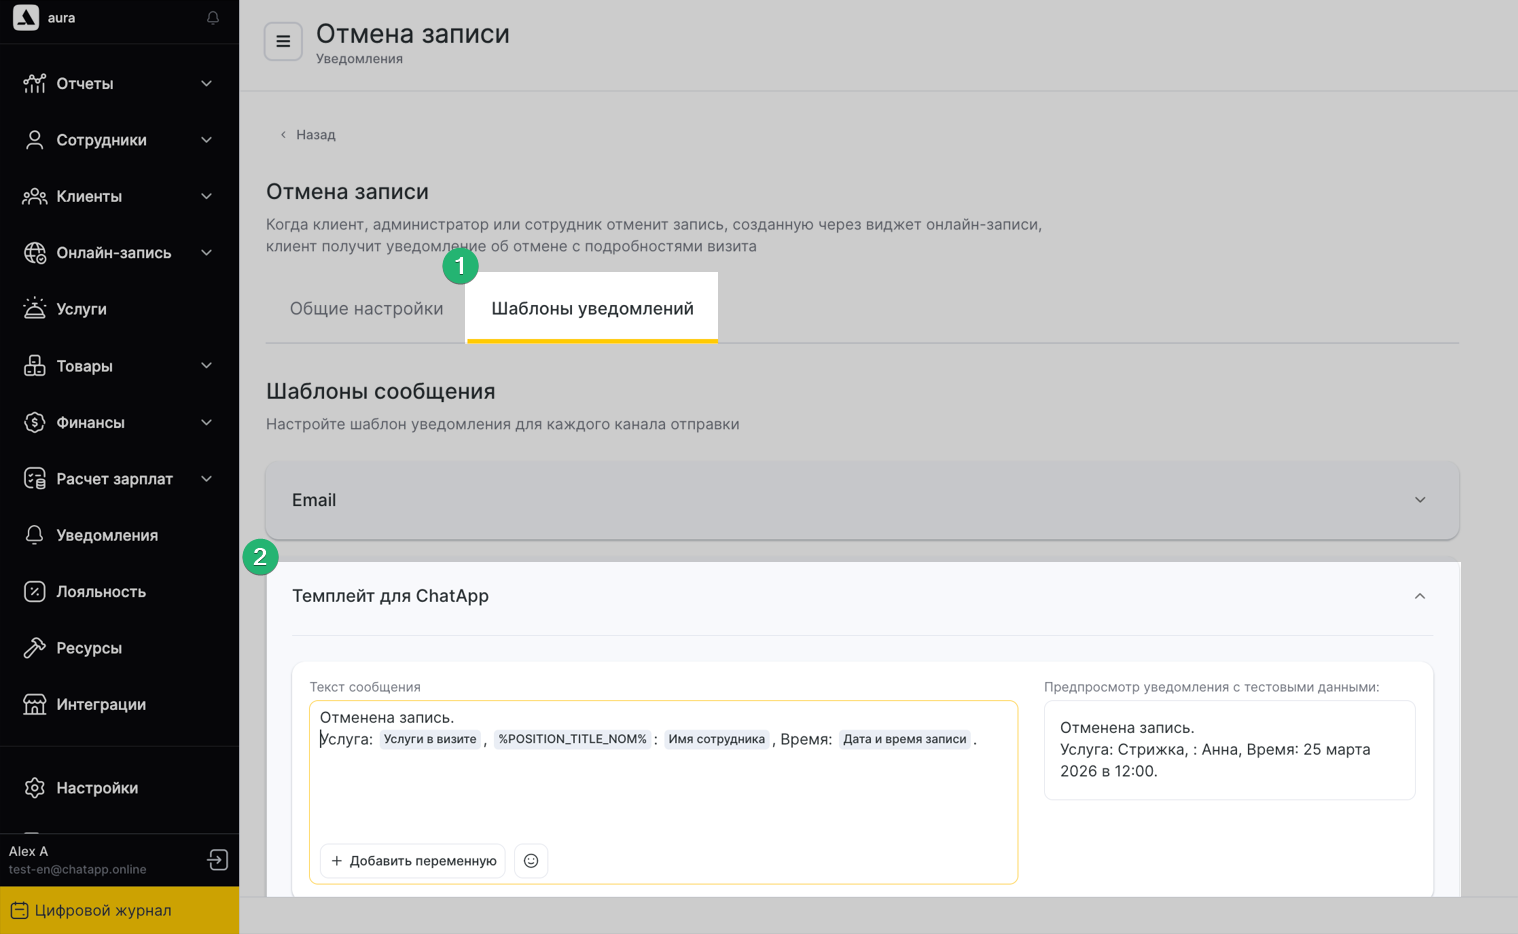1518x934 pixels.
Task: Select the Шаблоны уведомлений tab
Action: [x=592, y=309]
